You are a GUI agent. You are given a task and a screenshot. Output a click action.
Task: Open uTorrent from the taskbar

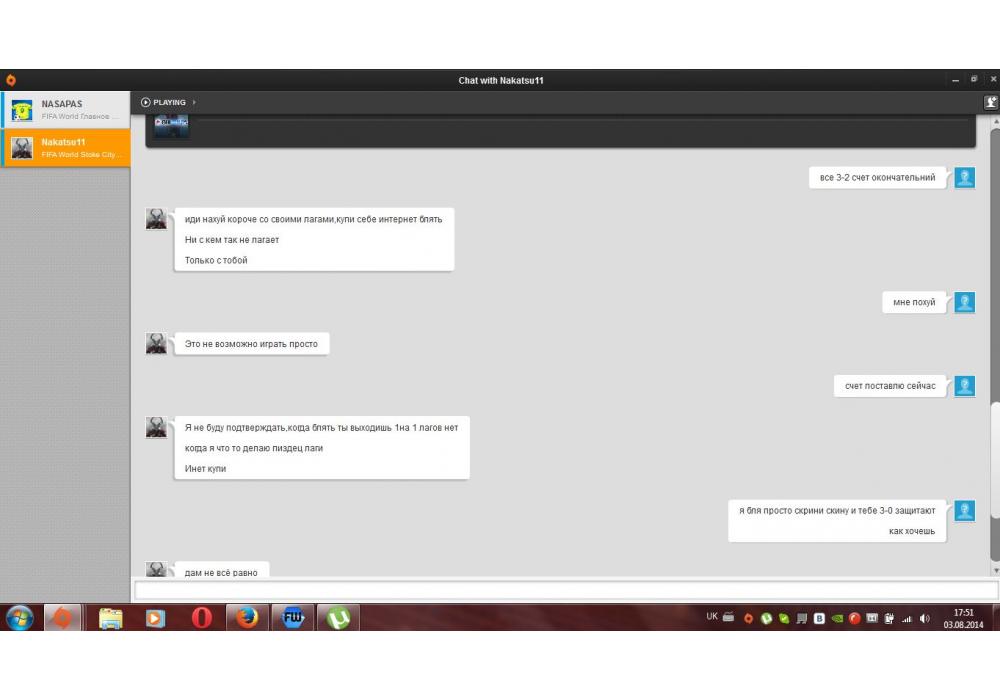[339, 618]
